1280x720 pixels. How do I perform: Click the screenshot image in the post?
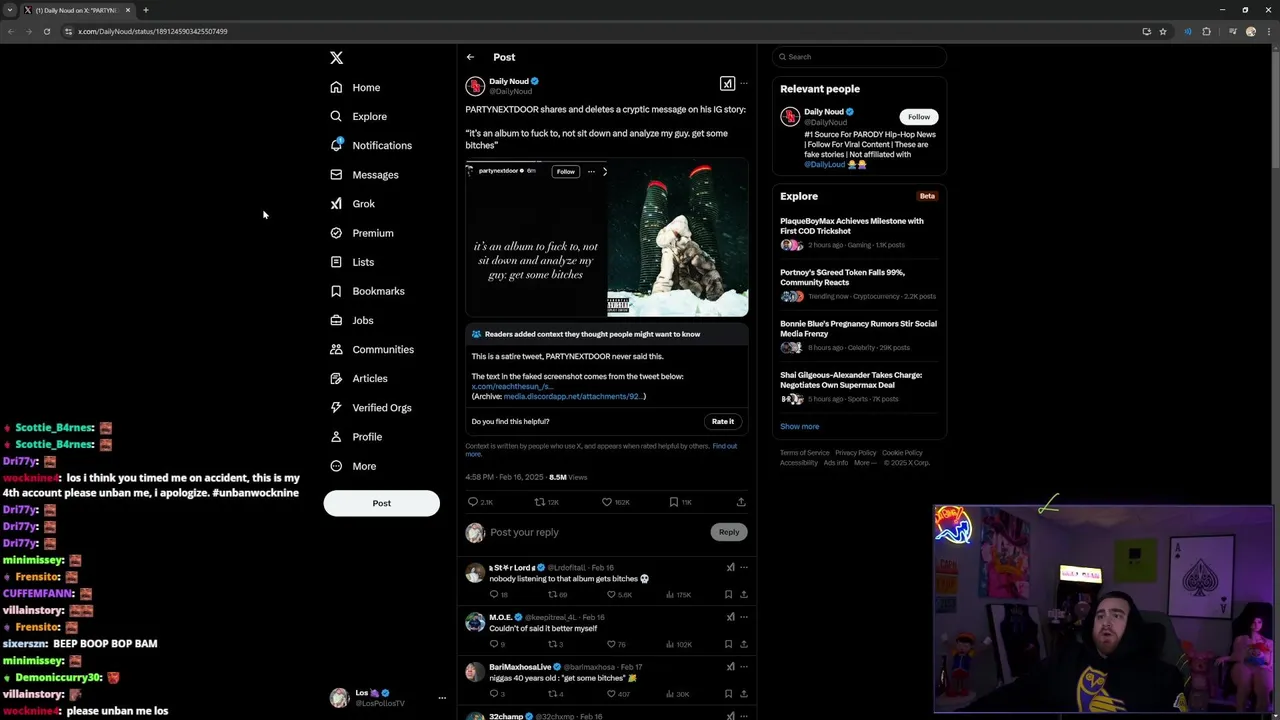pos(536,238)
